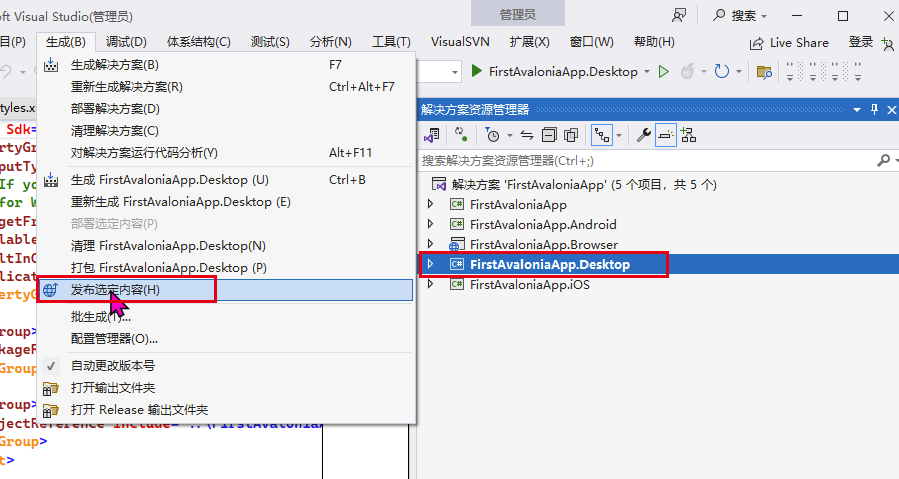Screen dimensions: 899x479
Task: Choose 重新生成解决方案(R) menu item
Action: tap(226, 87)
